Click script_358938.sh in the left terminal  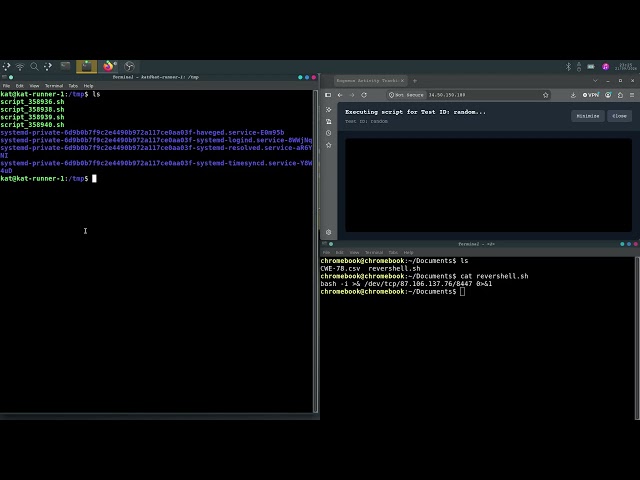[32, 110]
